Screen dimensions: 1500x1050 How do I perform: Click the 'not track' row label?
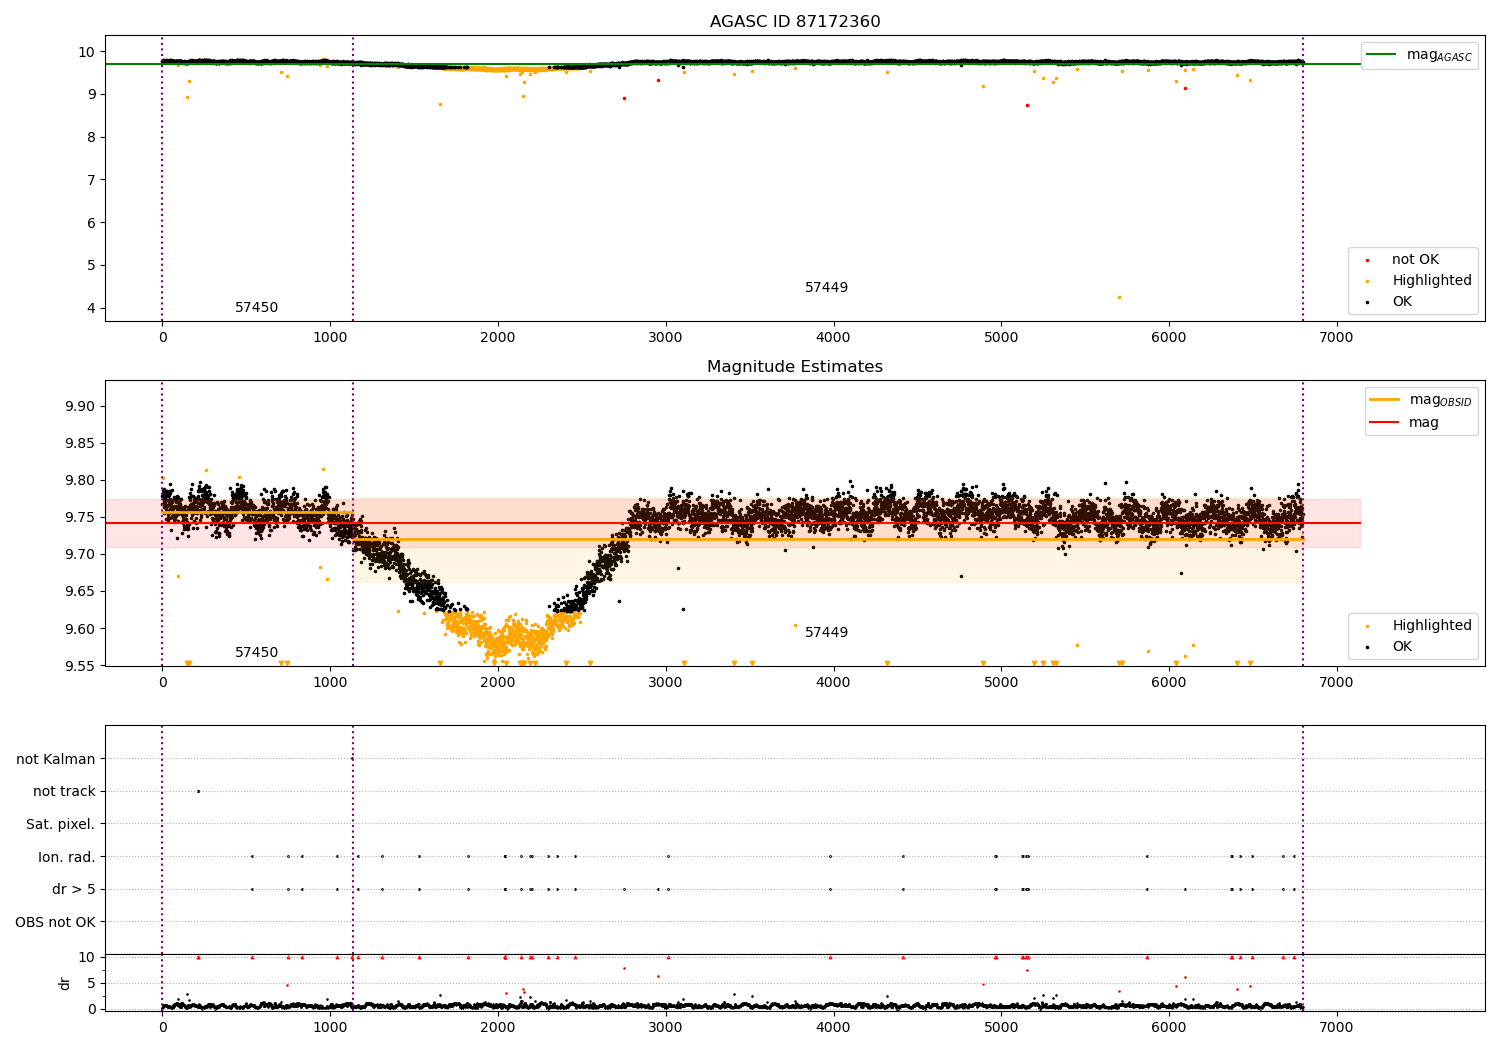pyautogui.click(x=64, y=791)
